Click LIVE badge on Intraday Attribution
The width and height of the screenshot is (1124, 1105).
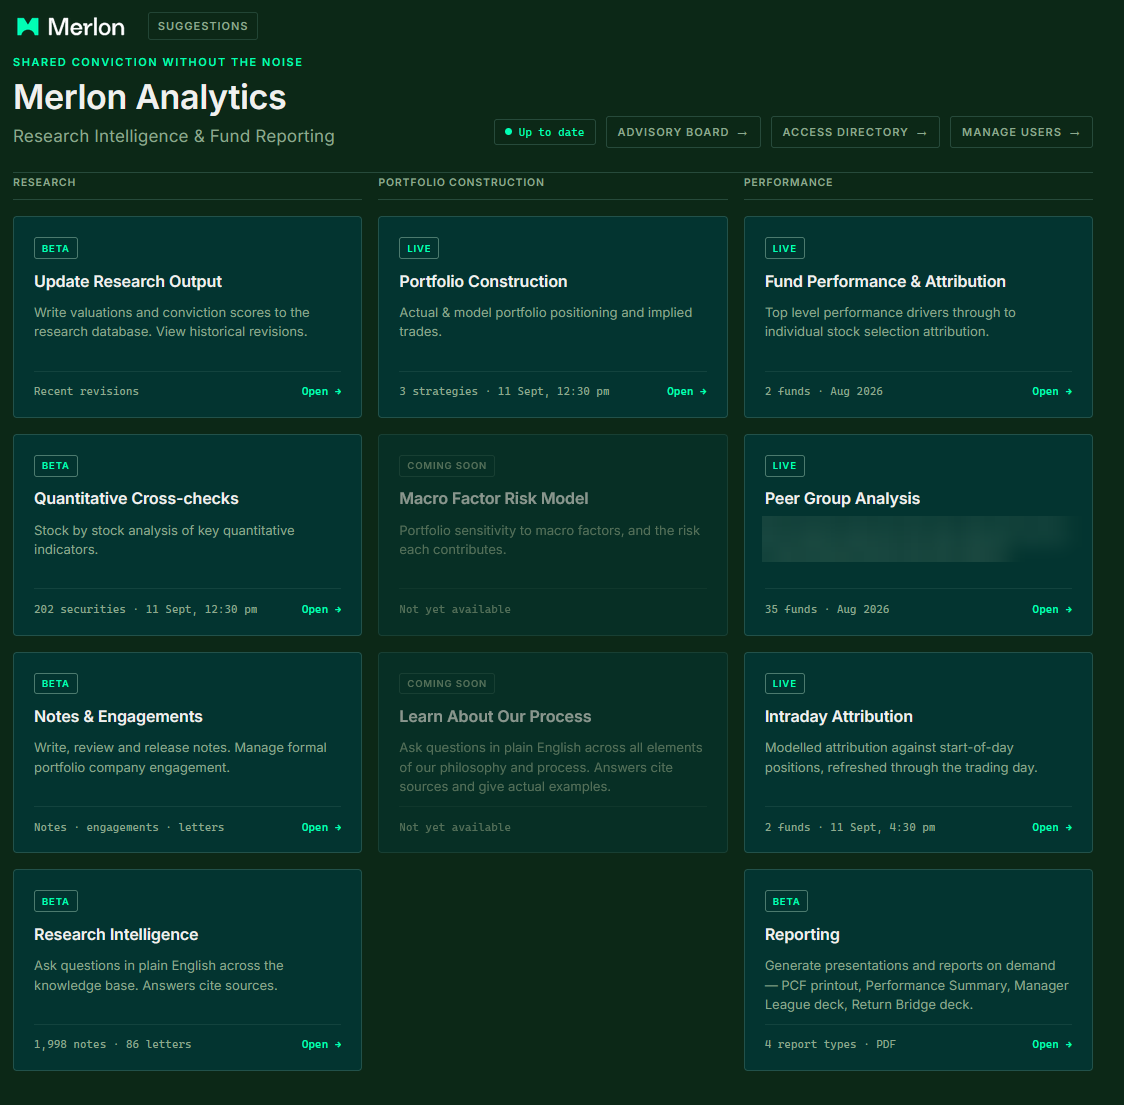(784, 684)
